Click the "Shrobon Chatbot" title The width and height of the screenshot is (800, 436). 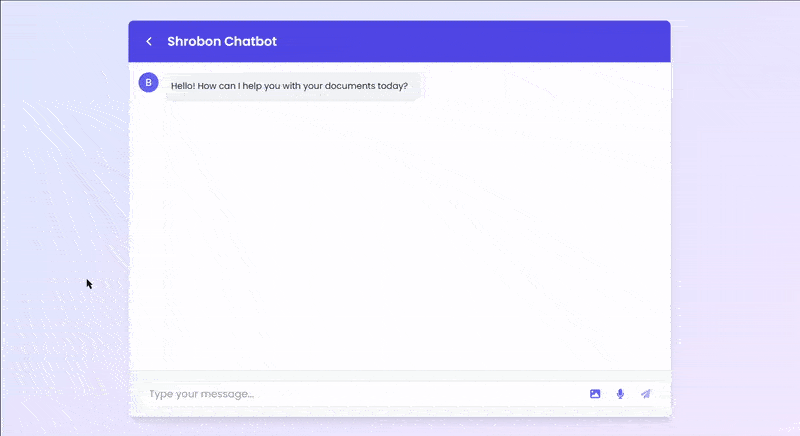pyautogui.click(x=222, y=42)
